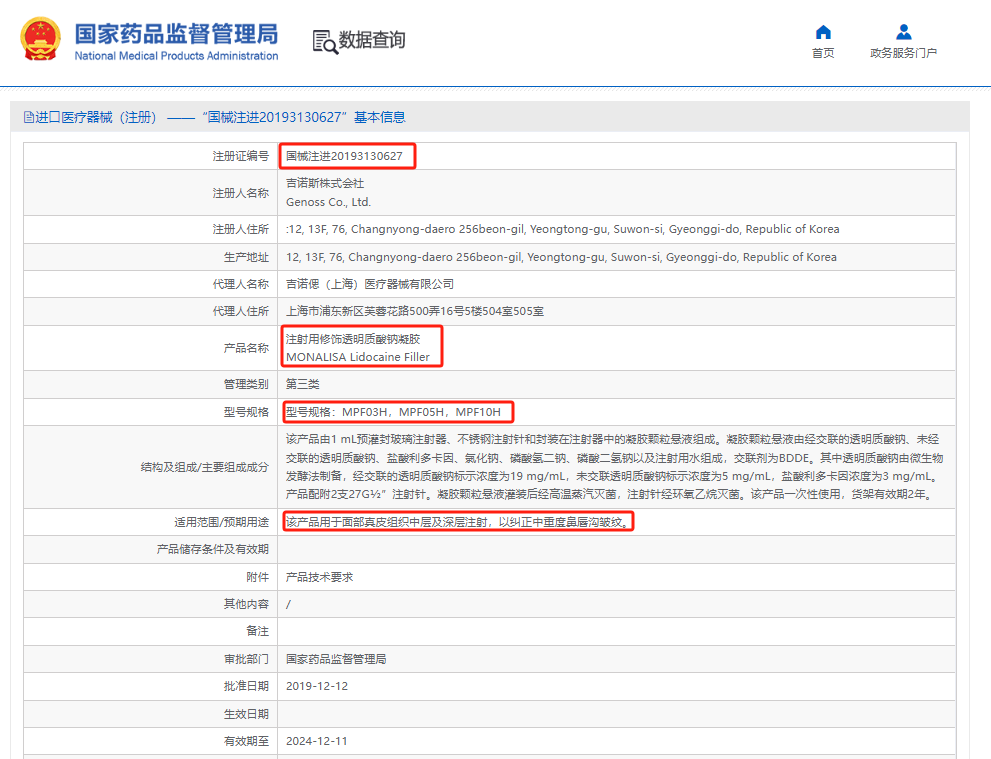991x759 pixels.
Task: Click the 适用范围/预期用途 row label
Action: (222, 522)
